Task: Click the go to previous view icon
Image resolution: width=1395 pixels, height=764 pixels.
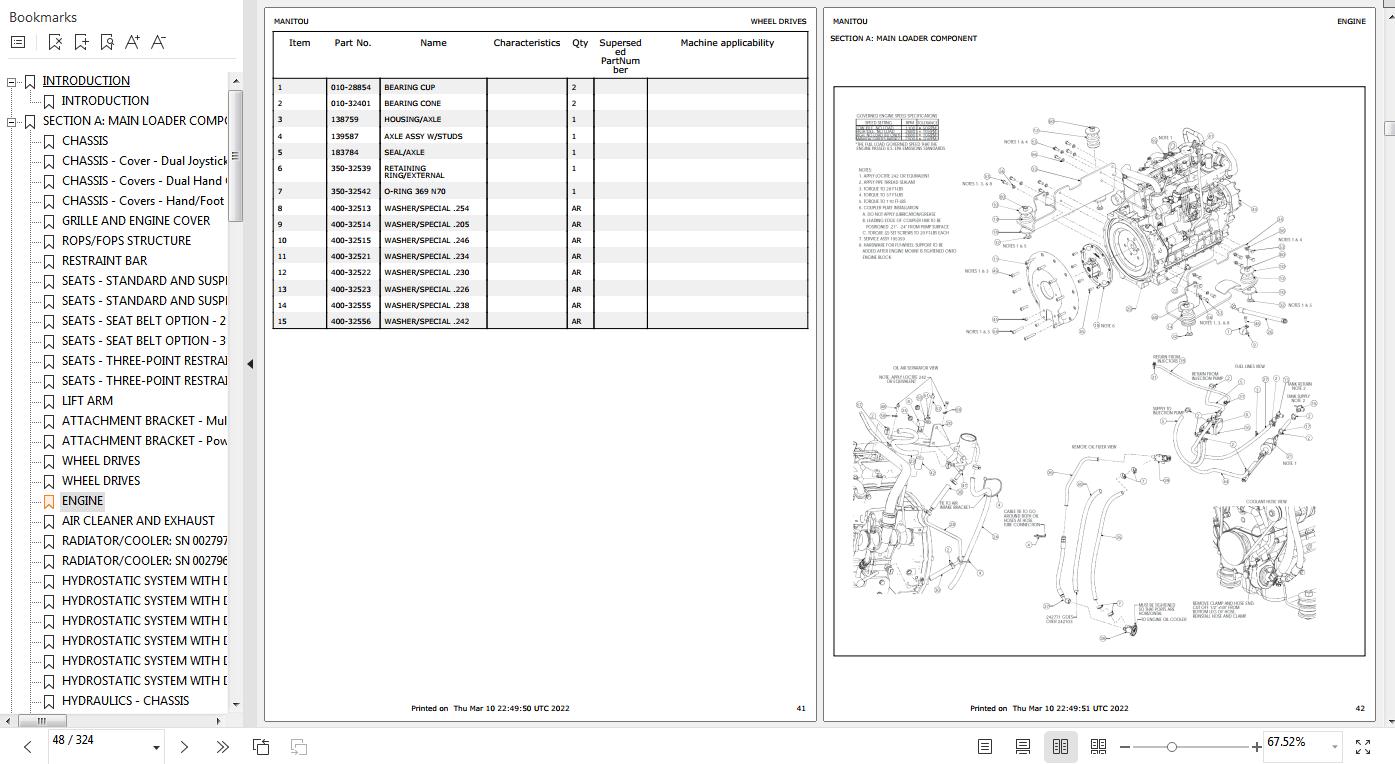Action: (x=261, y=746)
